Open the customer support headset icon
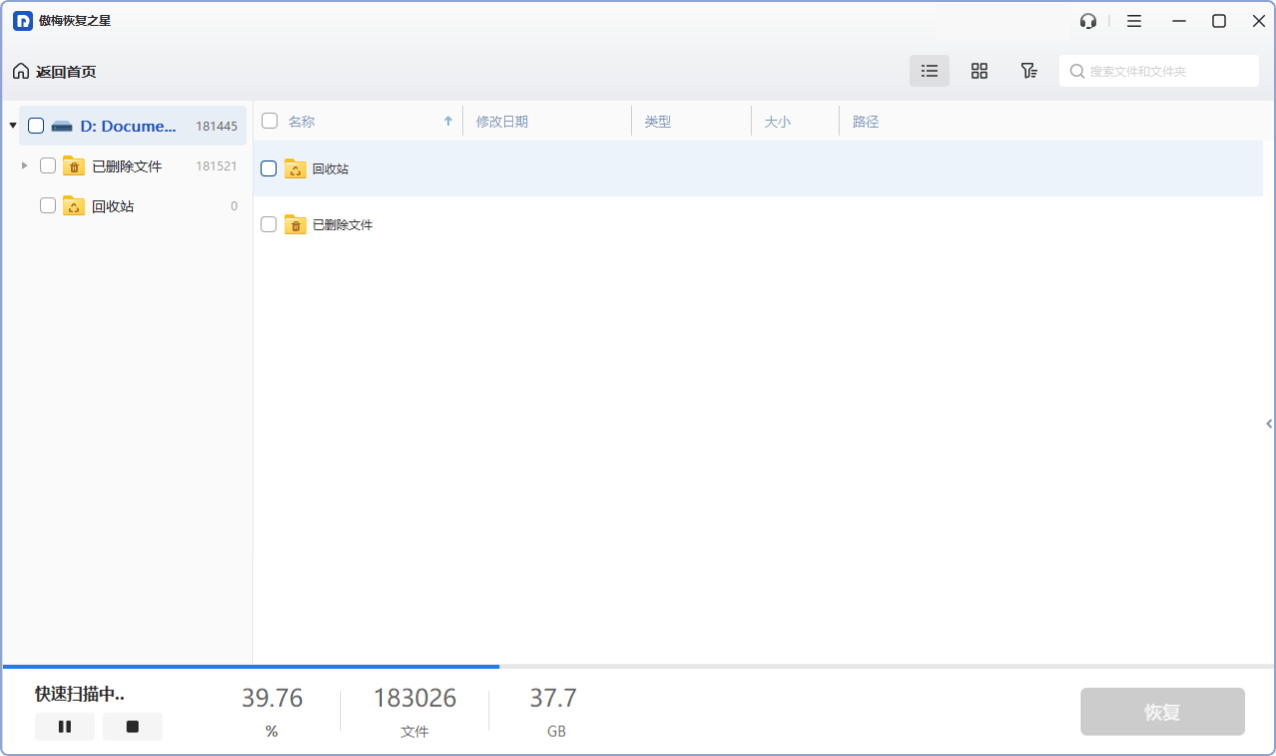This screenshot has width=1276, height=756. click(x=1089, y=21)
